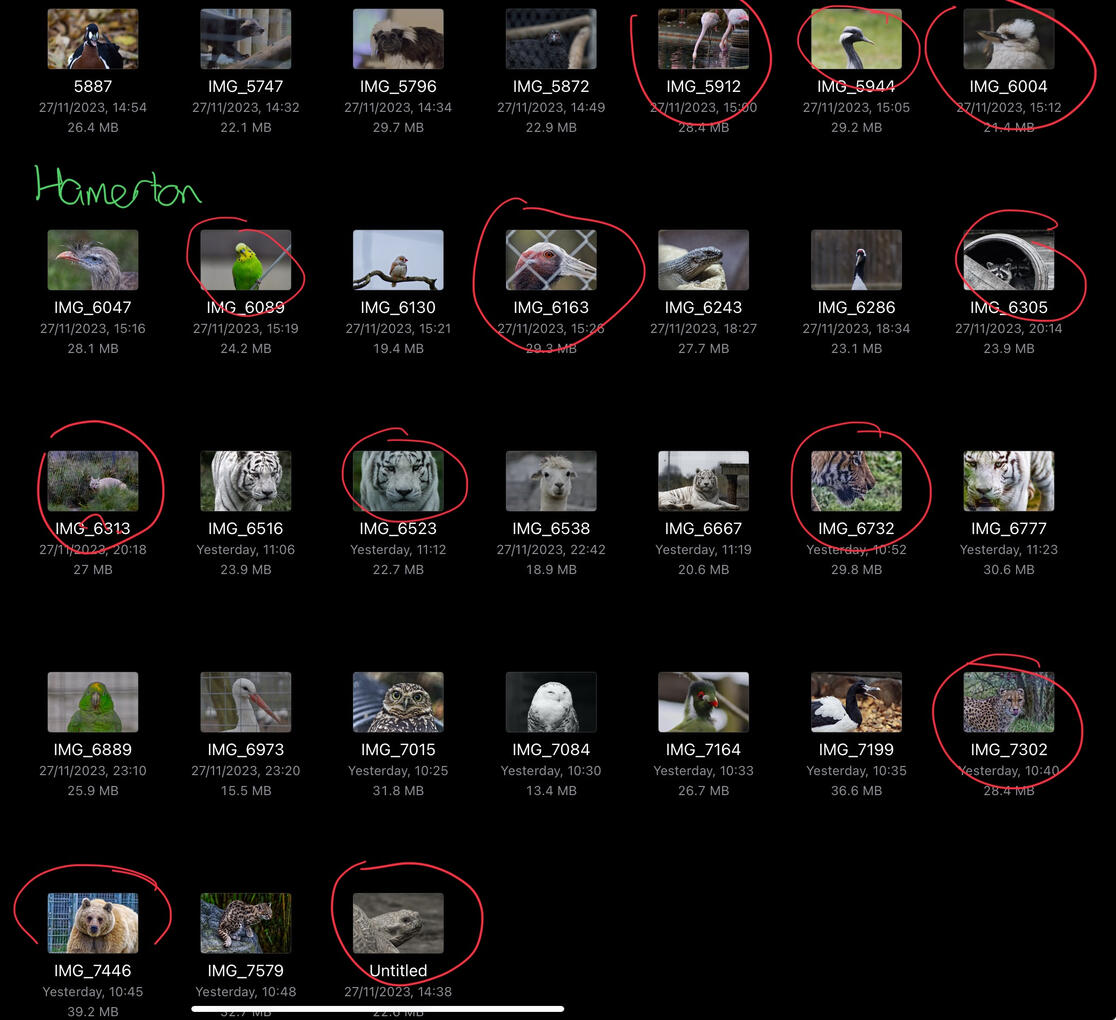Open the IMG_6089 green budgie photo
Screen dimensions: 1116x1020
click(245, 260)
